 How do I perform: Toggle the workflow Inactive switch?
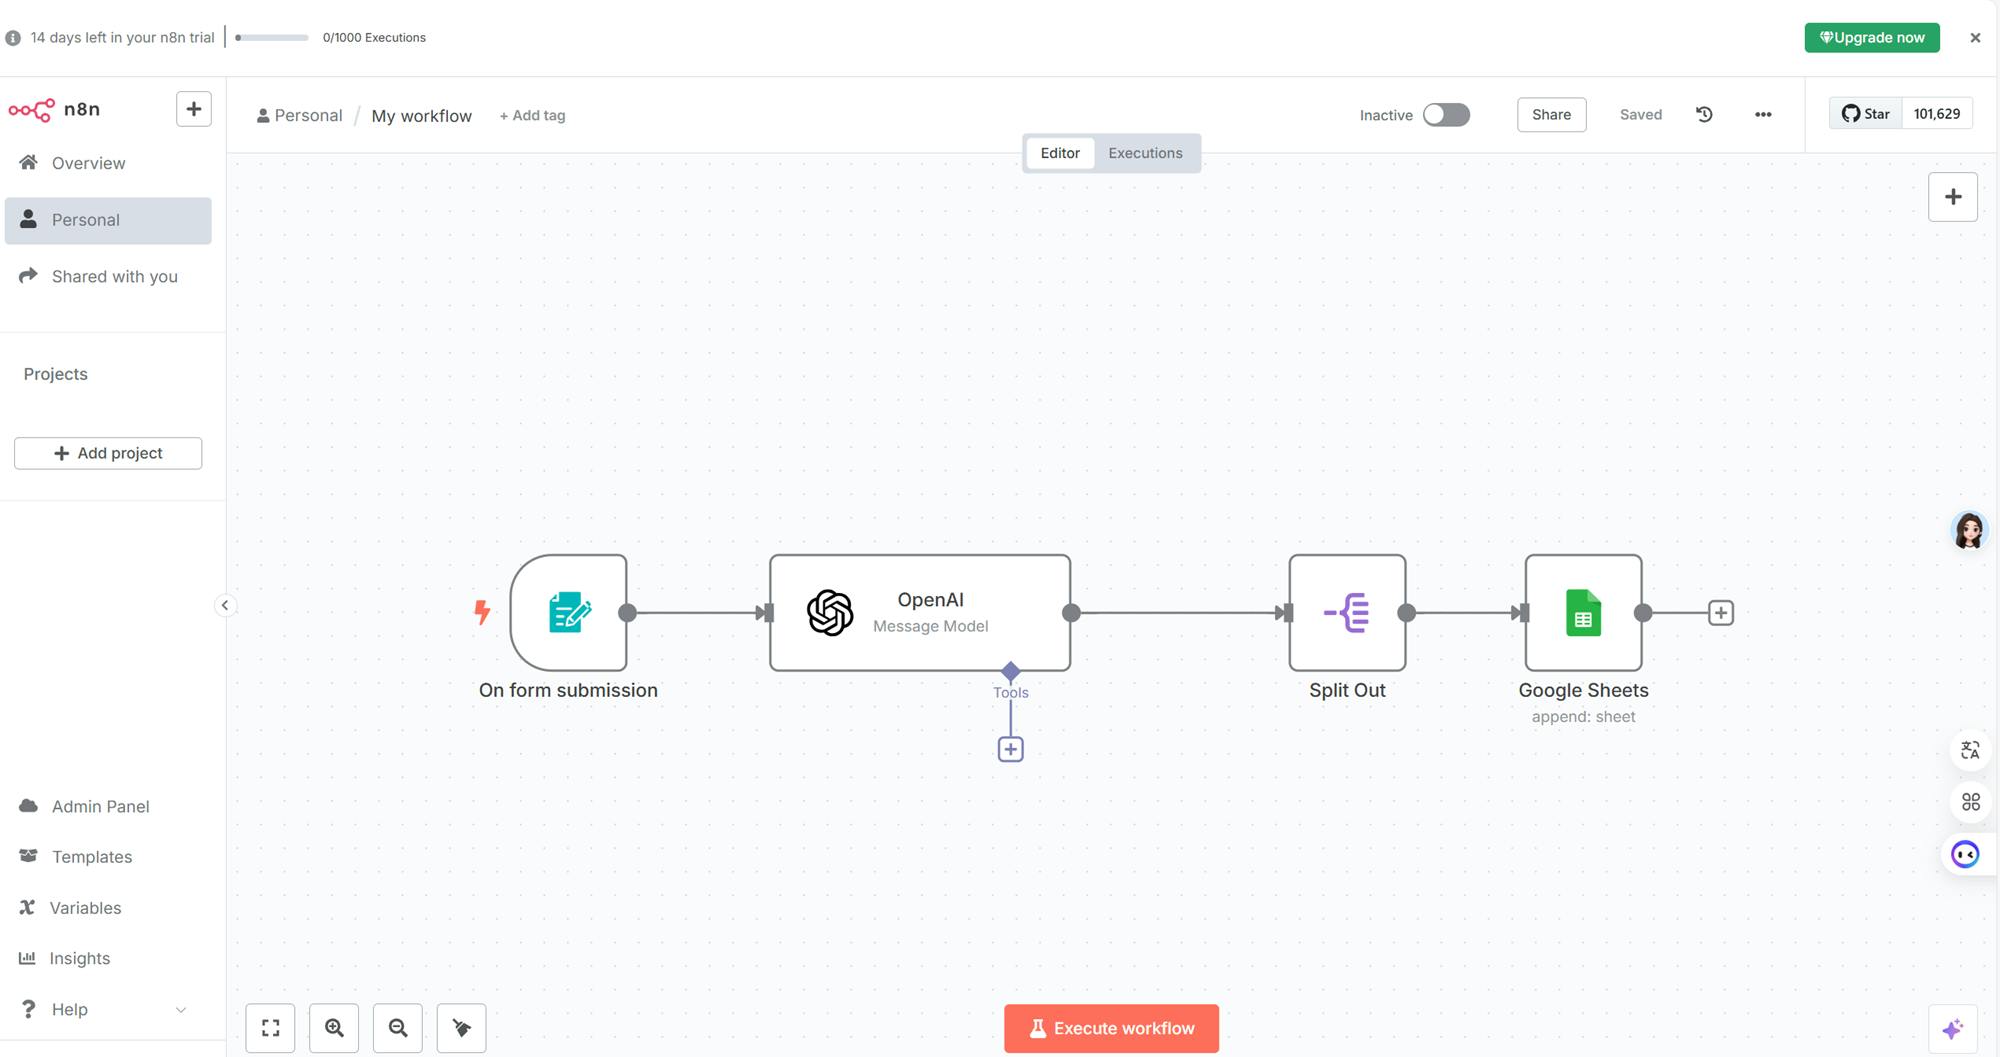1446,115
